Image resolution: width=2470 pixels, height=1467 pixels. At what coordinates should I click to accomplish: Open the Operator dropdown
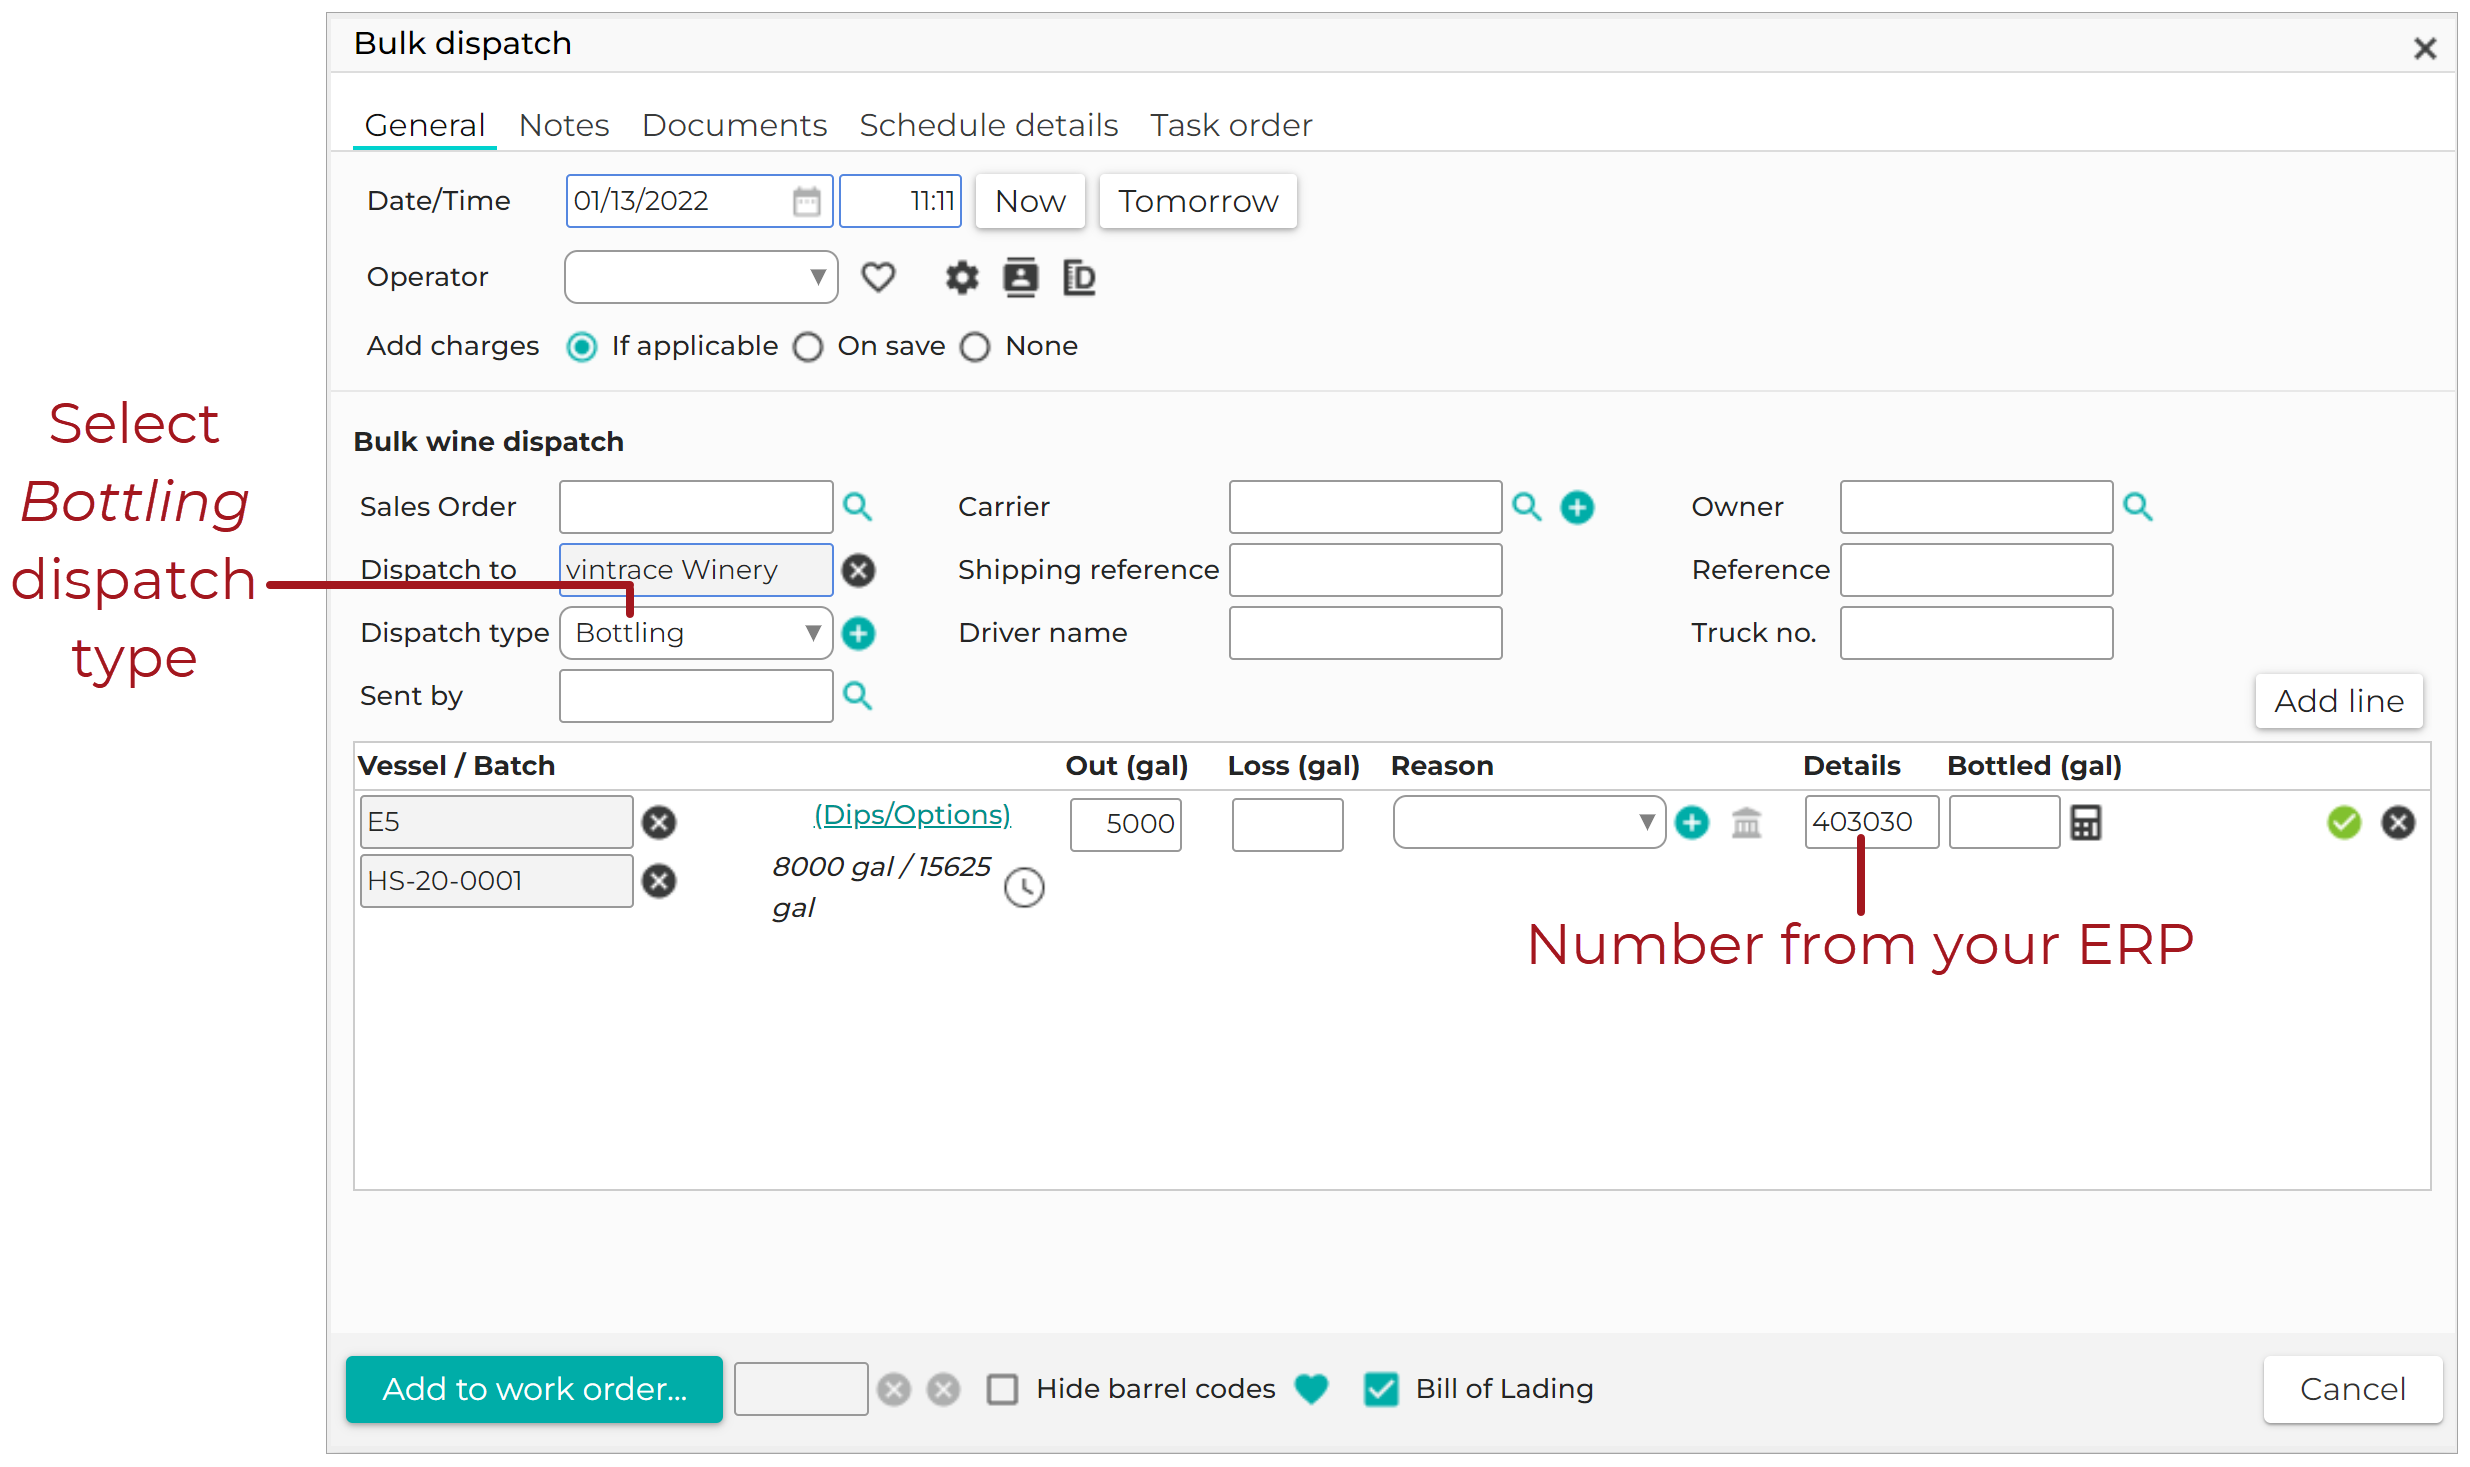point(701,277)
